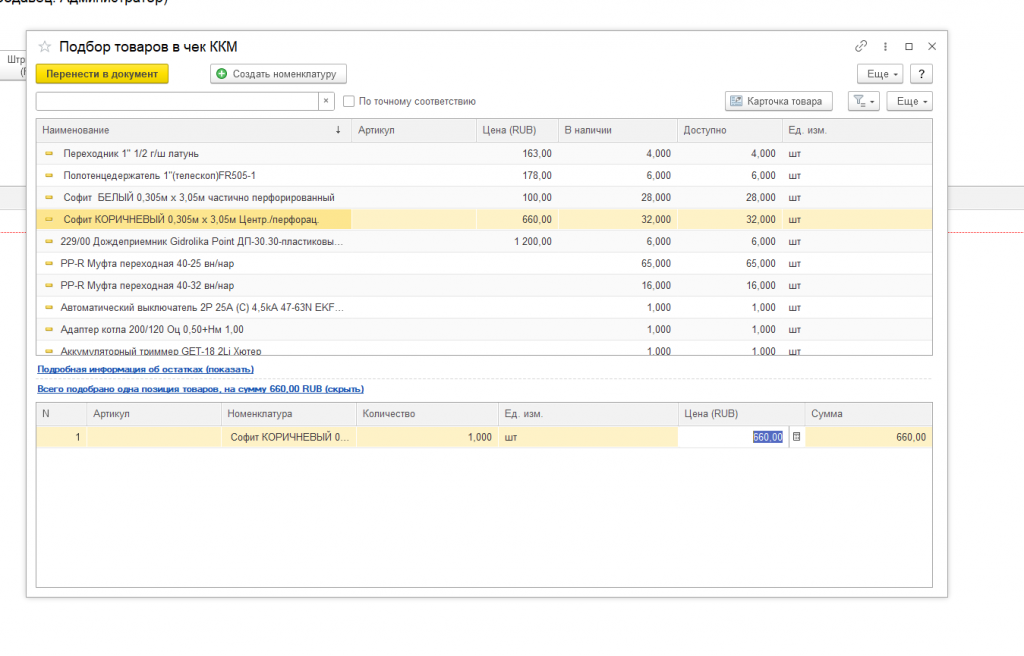Hide the Всего подобрано summary link

coord(200,389)
